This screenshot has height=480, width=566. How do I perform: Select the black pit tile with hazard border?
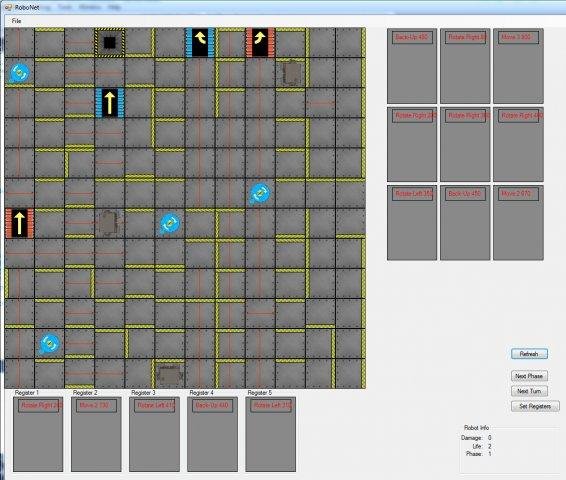click(110, 43)
